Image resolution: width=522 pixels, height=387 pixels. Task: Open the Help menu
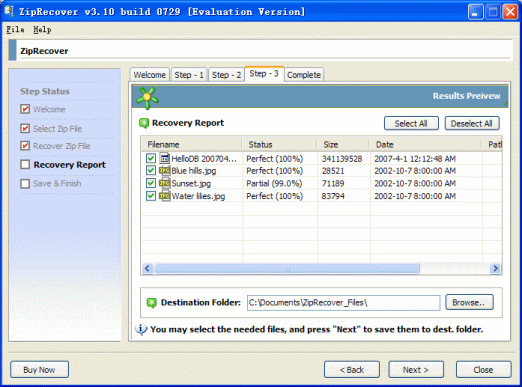(42, 30)
